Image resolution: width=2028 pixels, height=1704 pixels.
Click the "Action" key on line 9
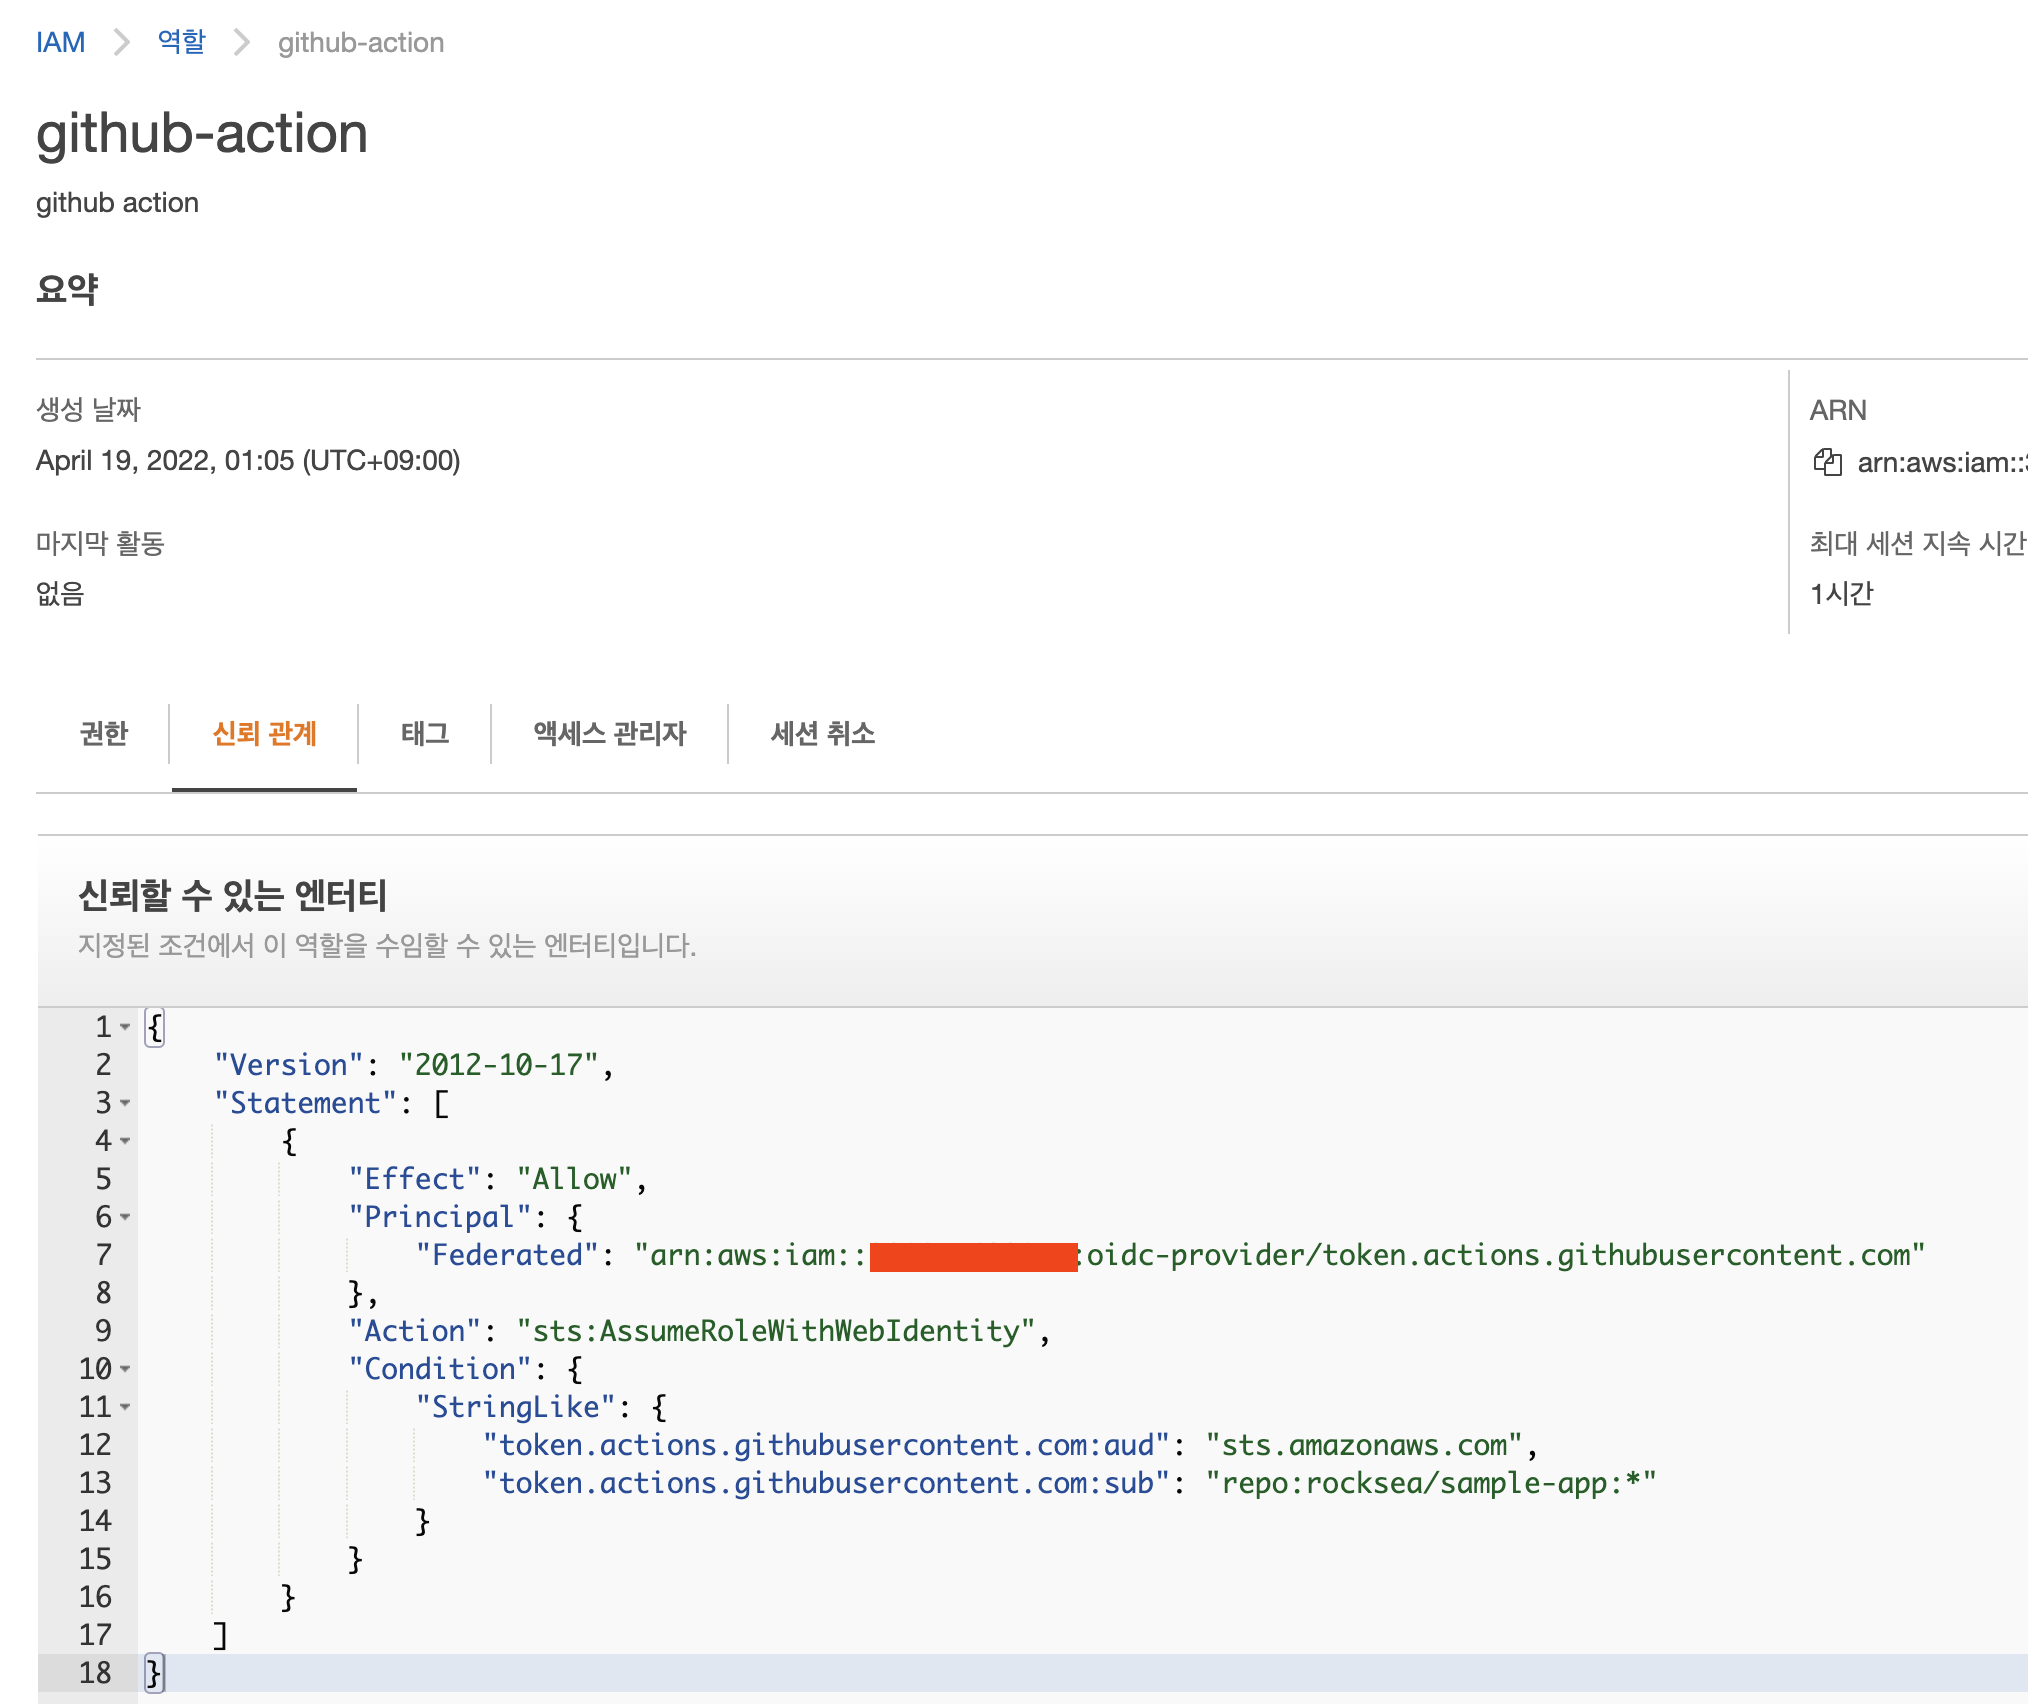pos(414,1331)
